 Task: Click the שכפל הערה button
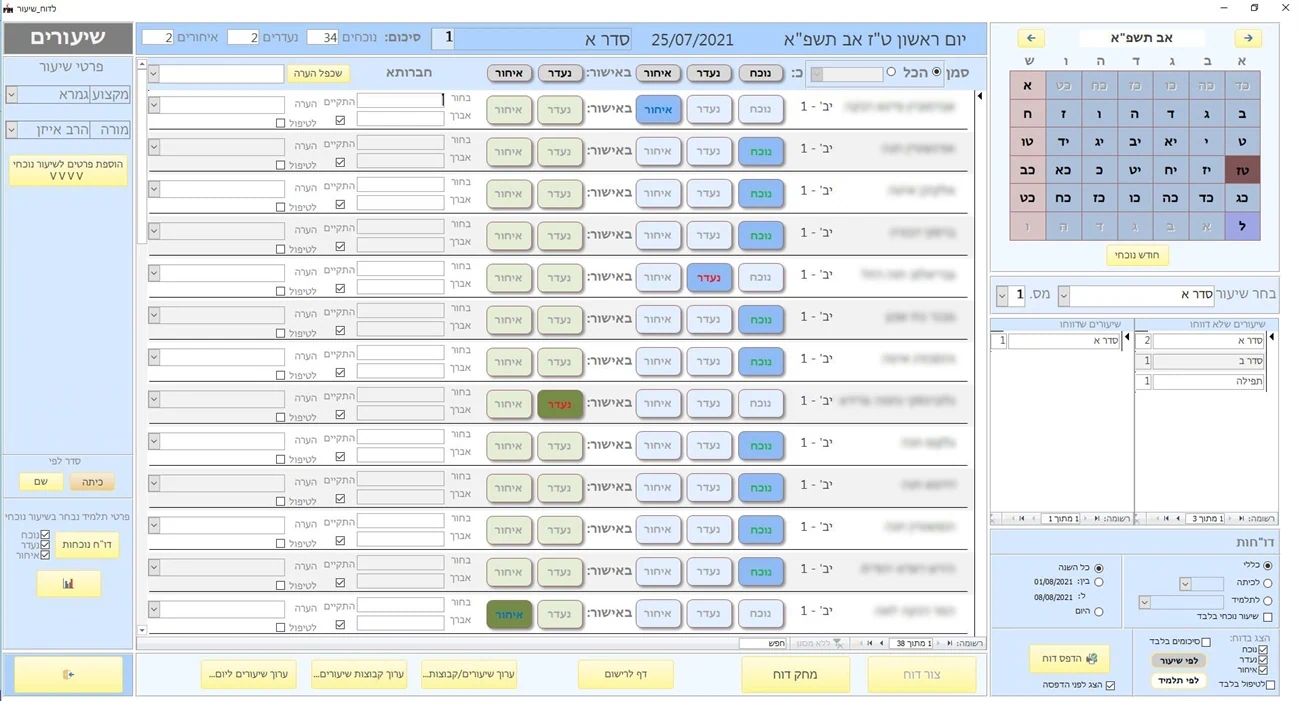(319, 73)
